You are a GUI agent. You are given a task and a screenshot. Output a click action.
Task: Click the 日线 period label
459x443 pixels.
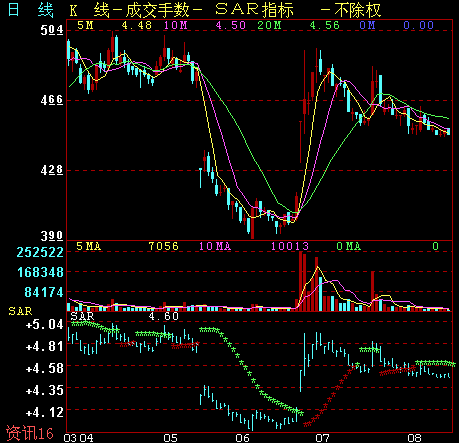point(30,10)
